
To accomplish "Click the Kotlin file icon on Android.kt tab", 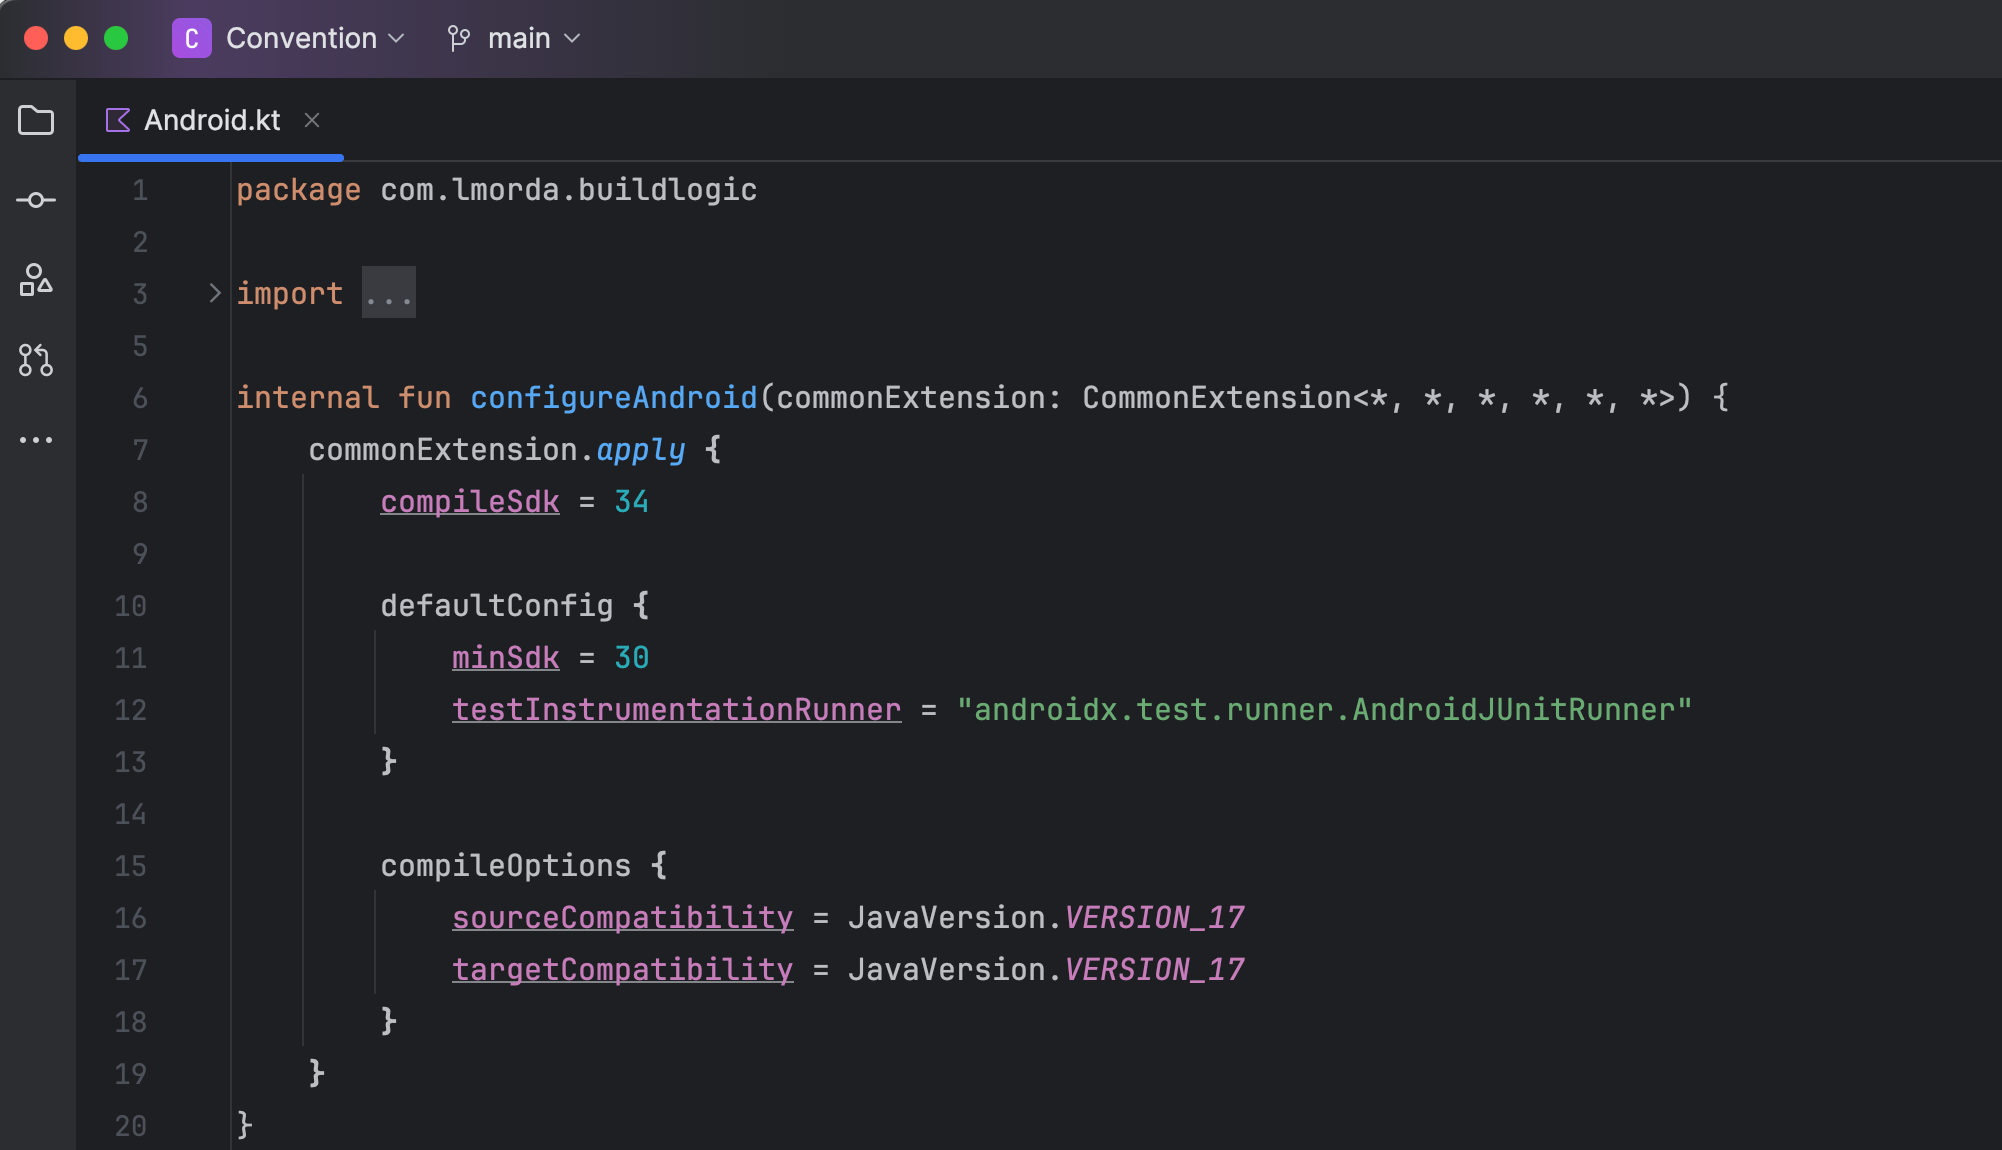I will pos(118,121).
